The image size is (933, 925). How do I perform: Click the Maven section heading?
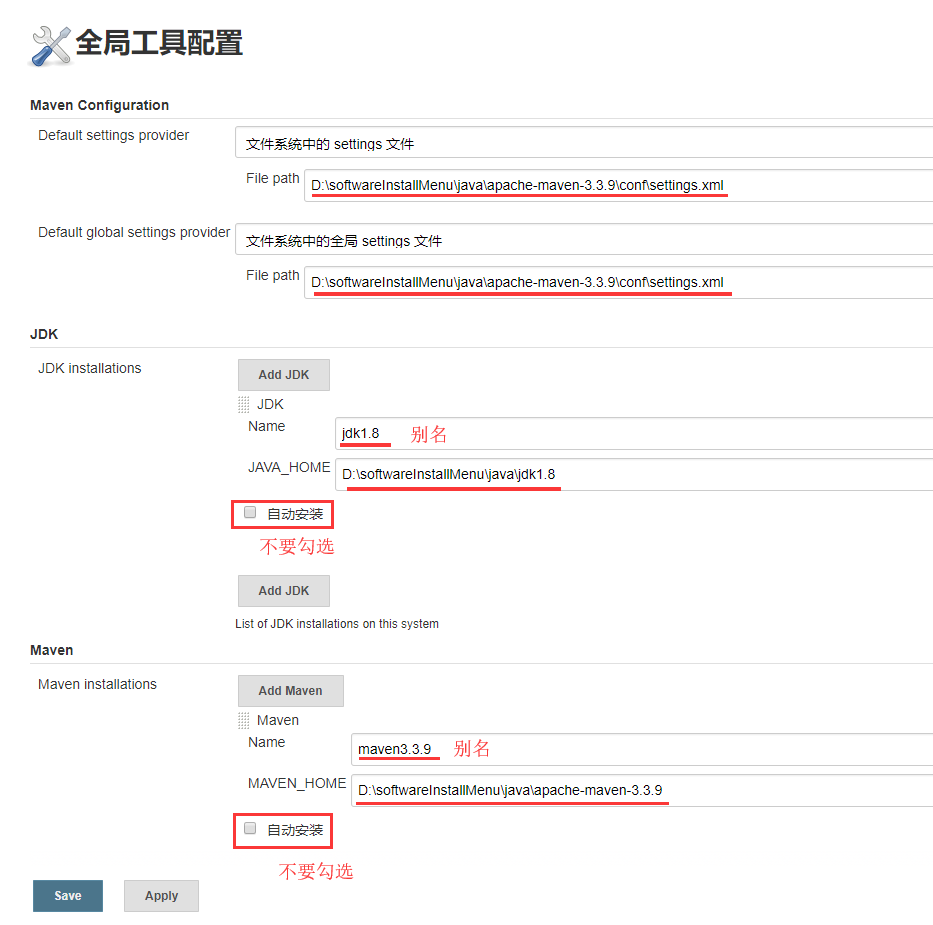coord(52,650)
